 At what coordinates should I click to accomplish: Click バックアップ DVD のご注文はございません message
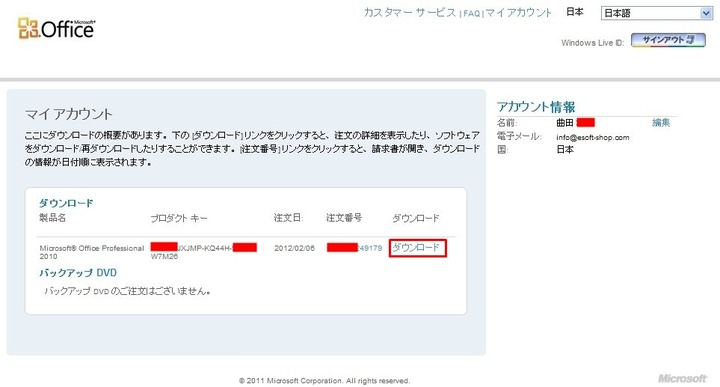[127, 291]
